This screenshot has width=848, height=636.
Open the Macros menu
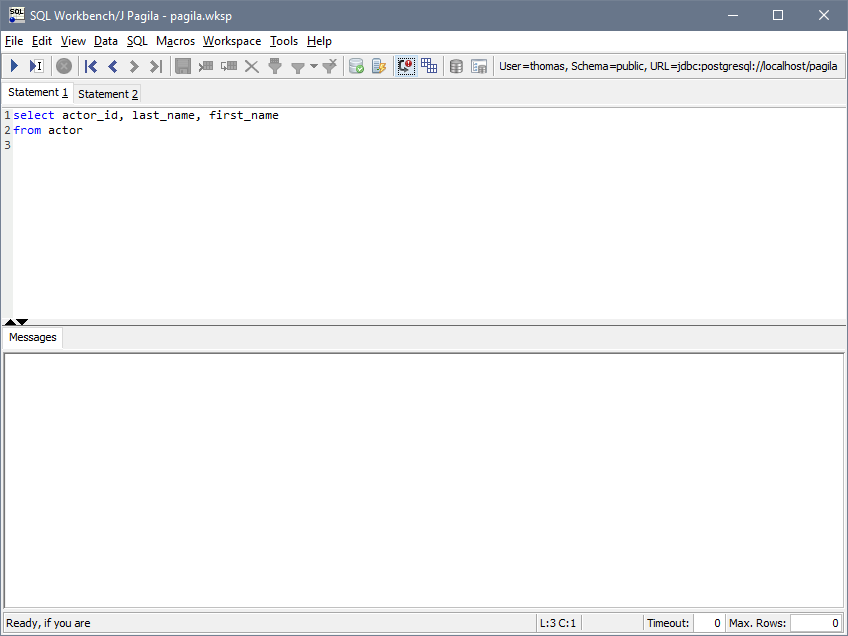(x=175, y=41)
